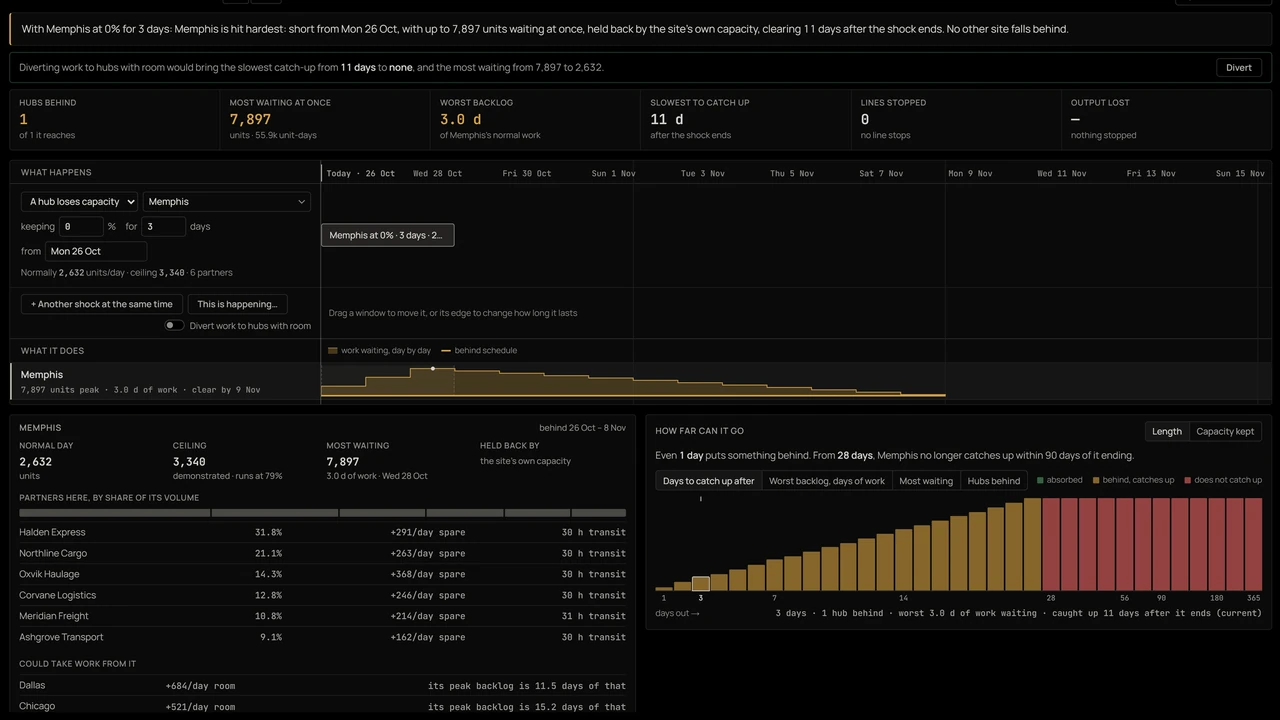Click the Normal Day value '2,632'

[36, 462]
